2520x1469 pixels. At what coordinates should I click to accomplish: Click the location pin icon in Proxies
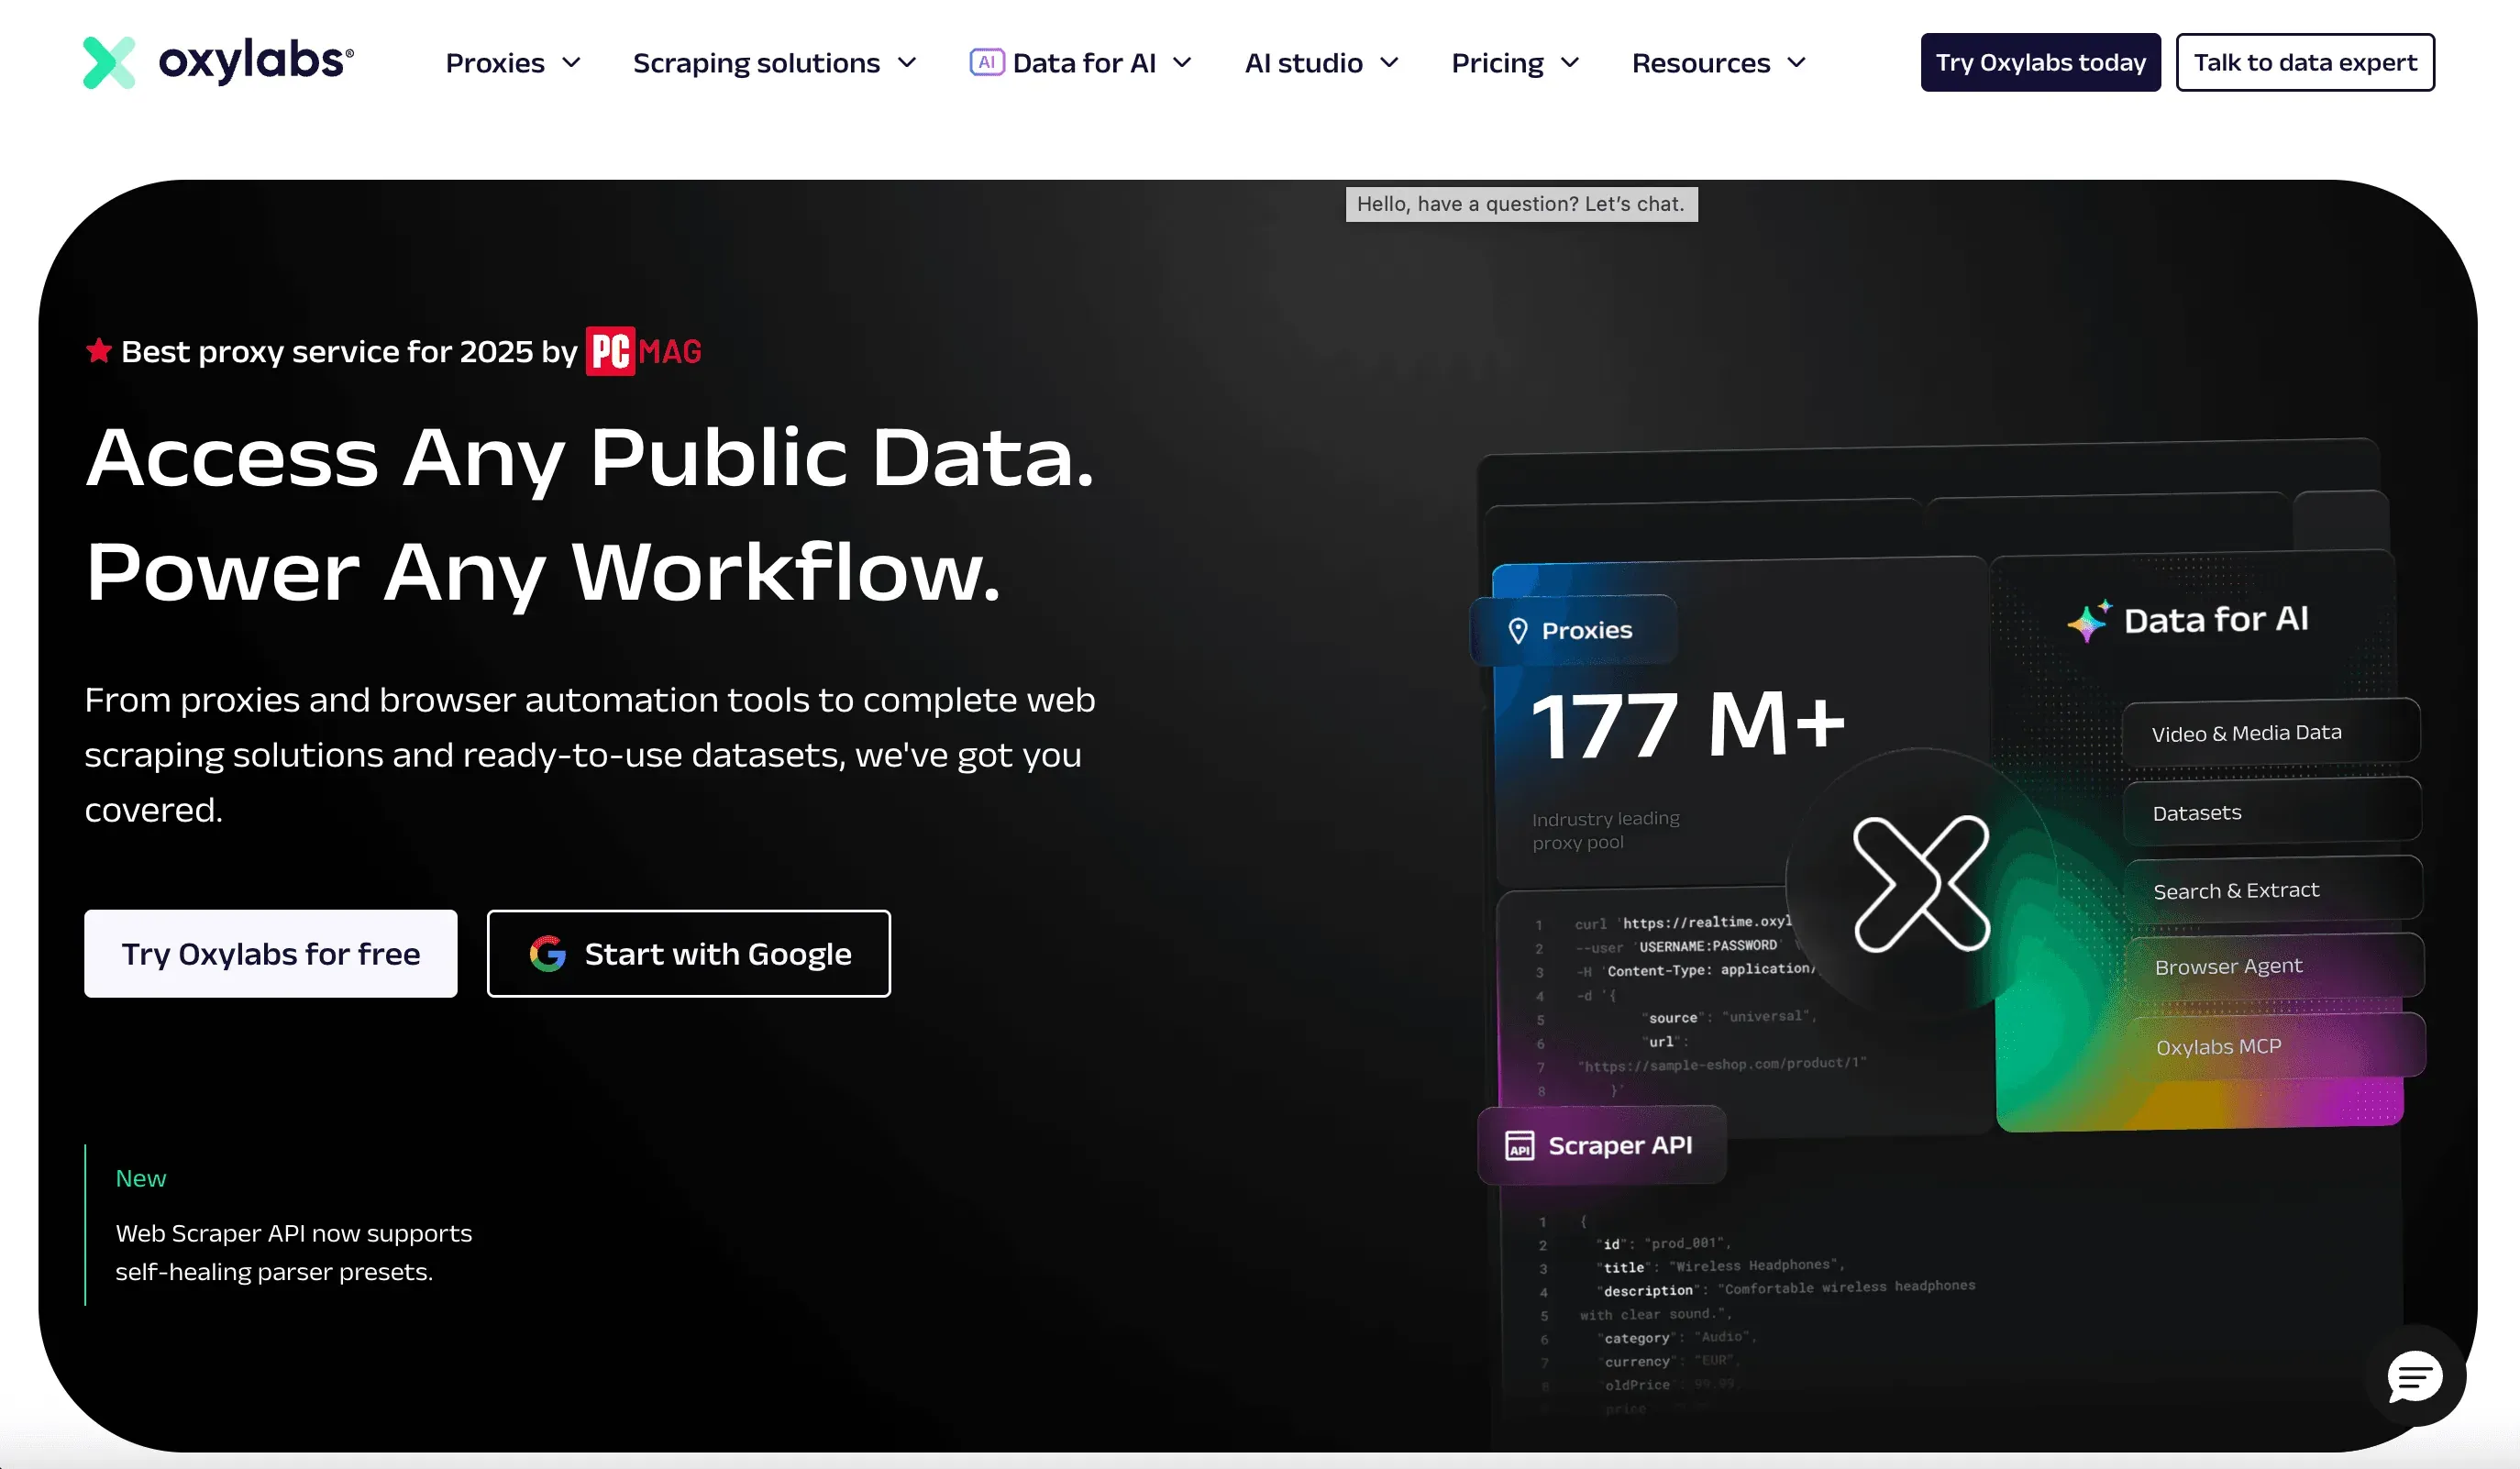[1518, 631]
